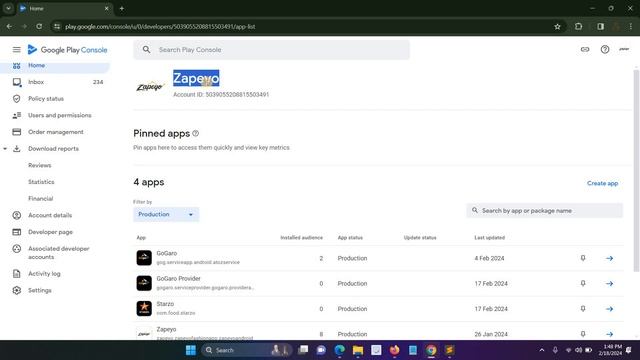Open Statistics reports
Image resolution: width=640 pixels, height=360 pixels.
[41, 182]
